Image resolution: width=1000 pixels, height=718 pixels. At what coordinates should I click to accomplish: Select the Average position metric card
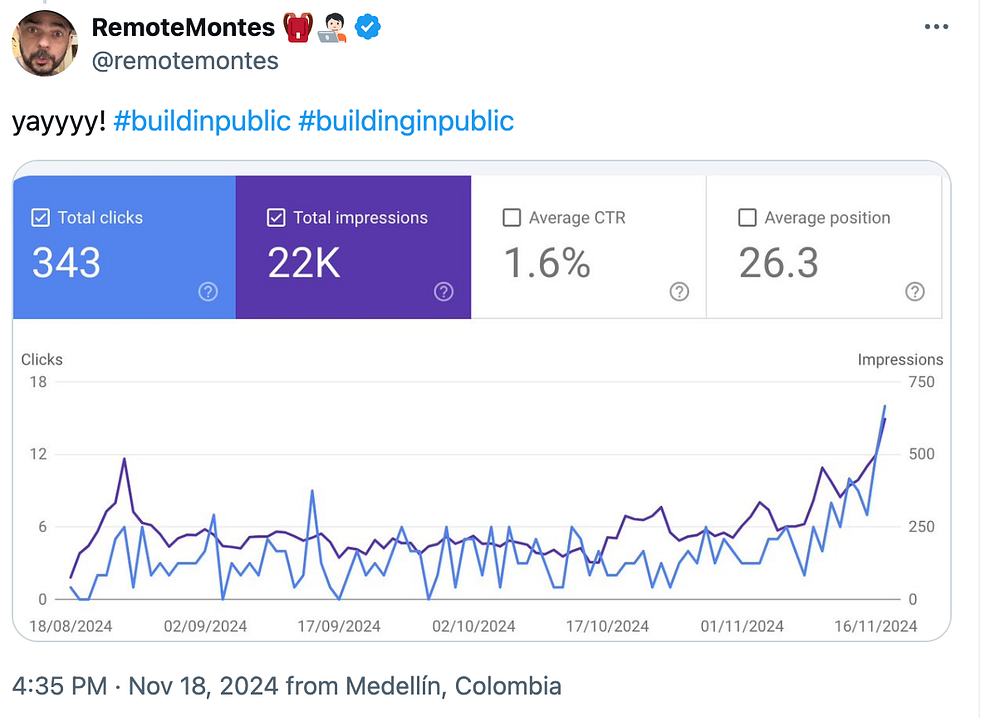coord(823,248)
